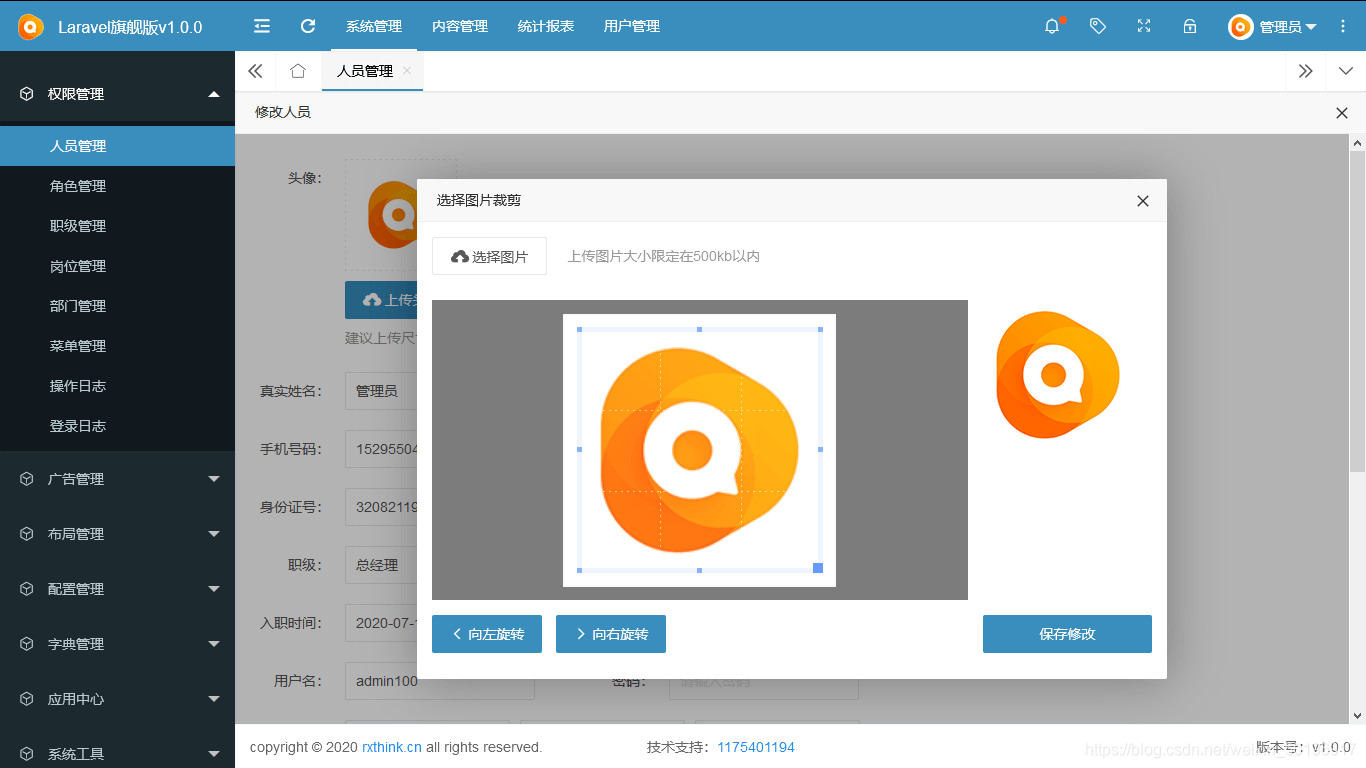Click the cube icon beside 字典管理
The width and height of the screenshot is (1366, 768).
tap(27, 644)
